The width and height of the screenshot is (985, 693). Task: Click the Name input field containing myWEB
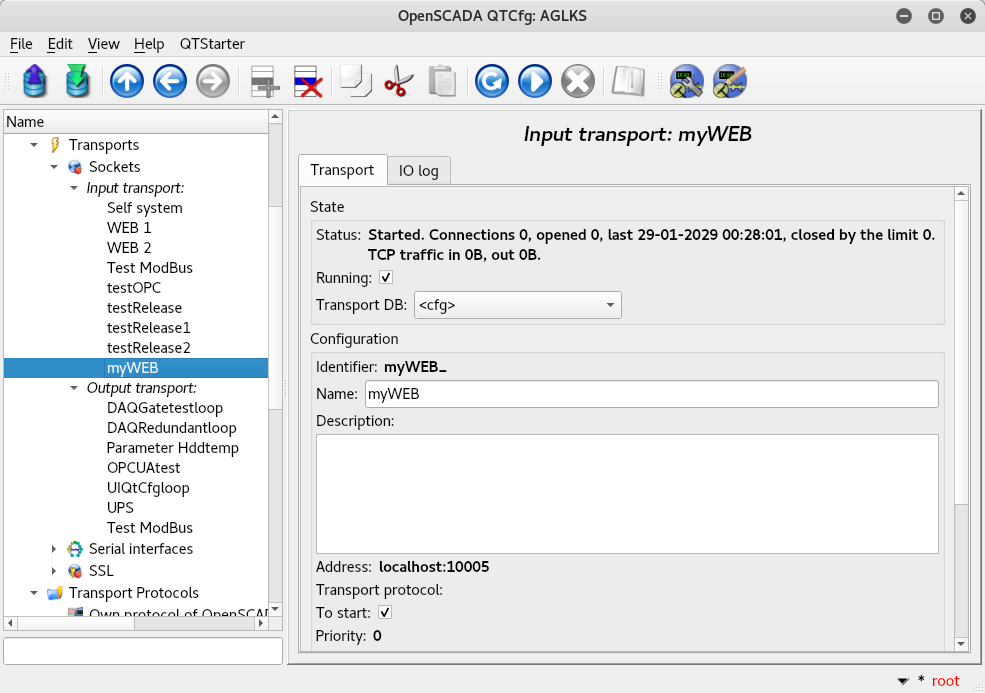(651, 394)
